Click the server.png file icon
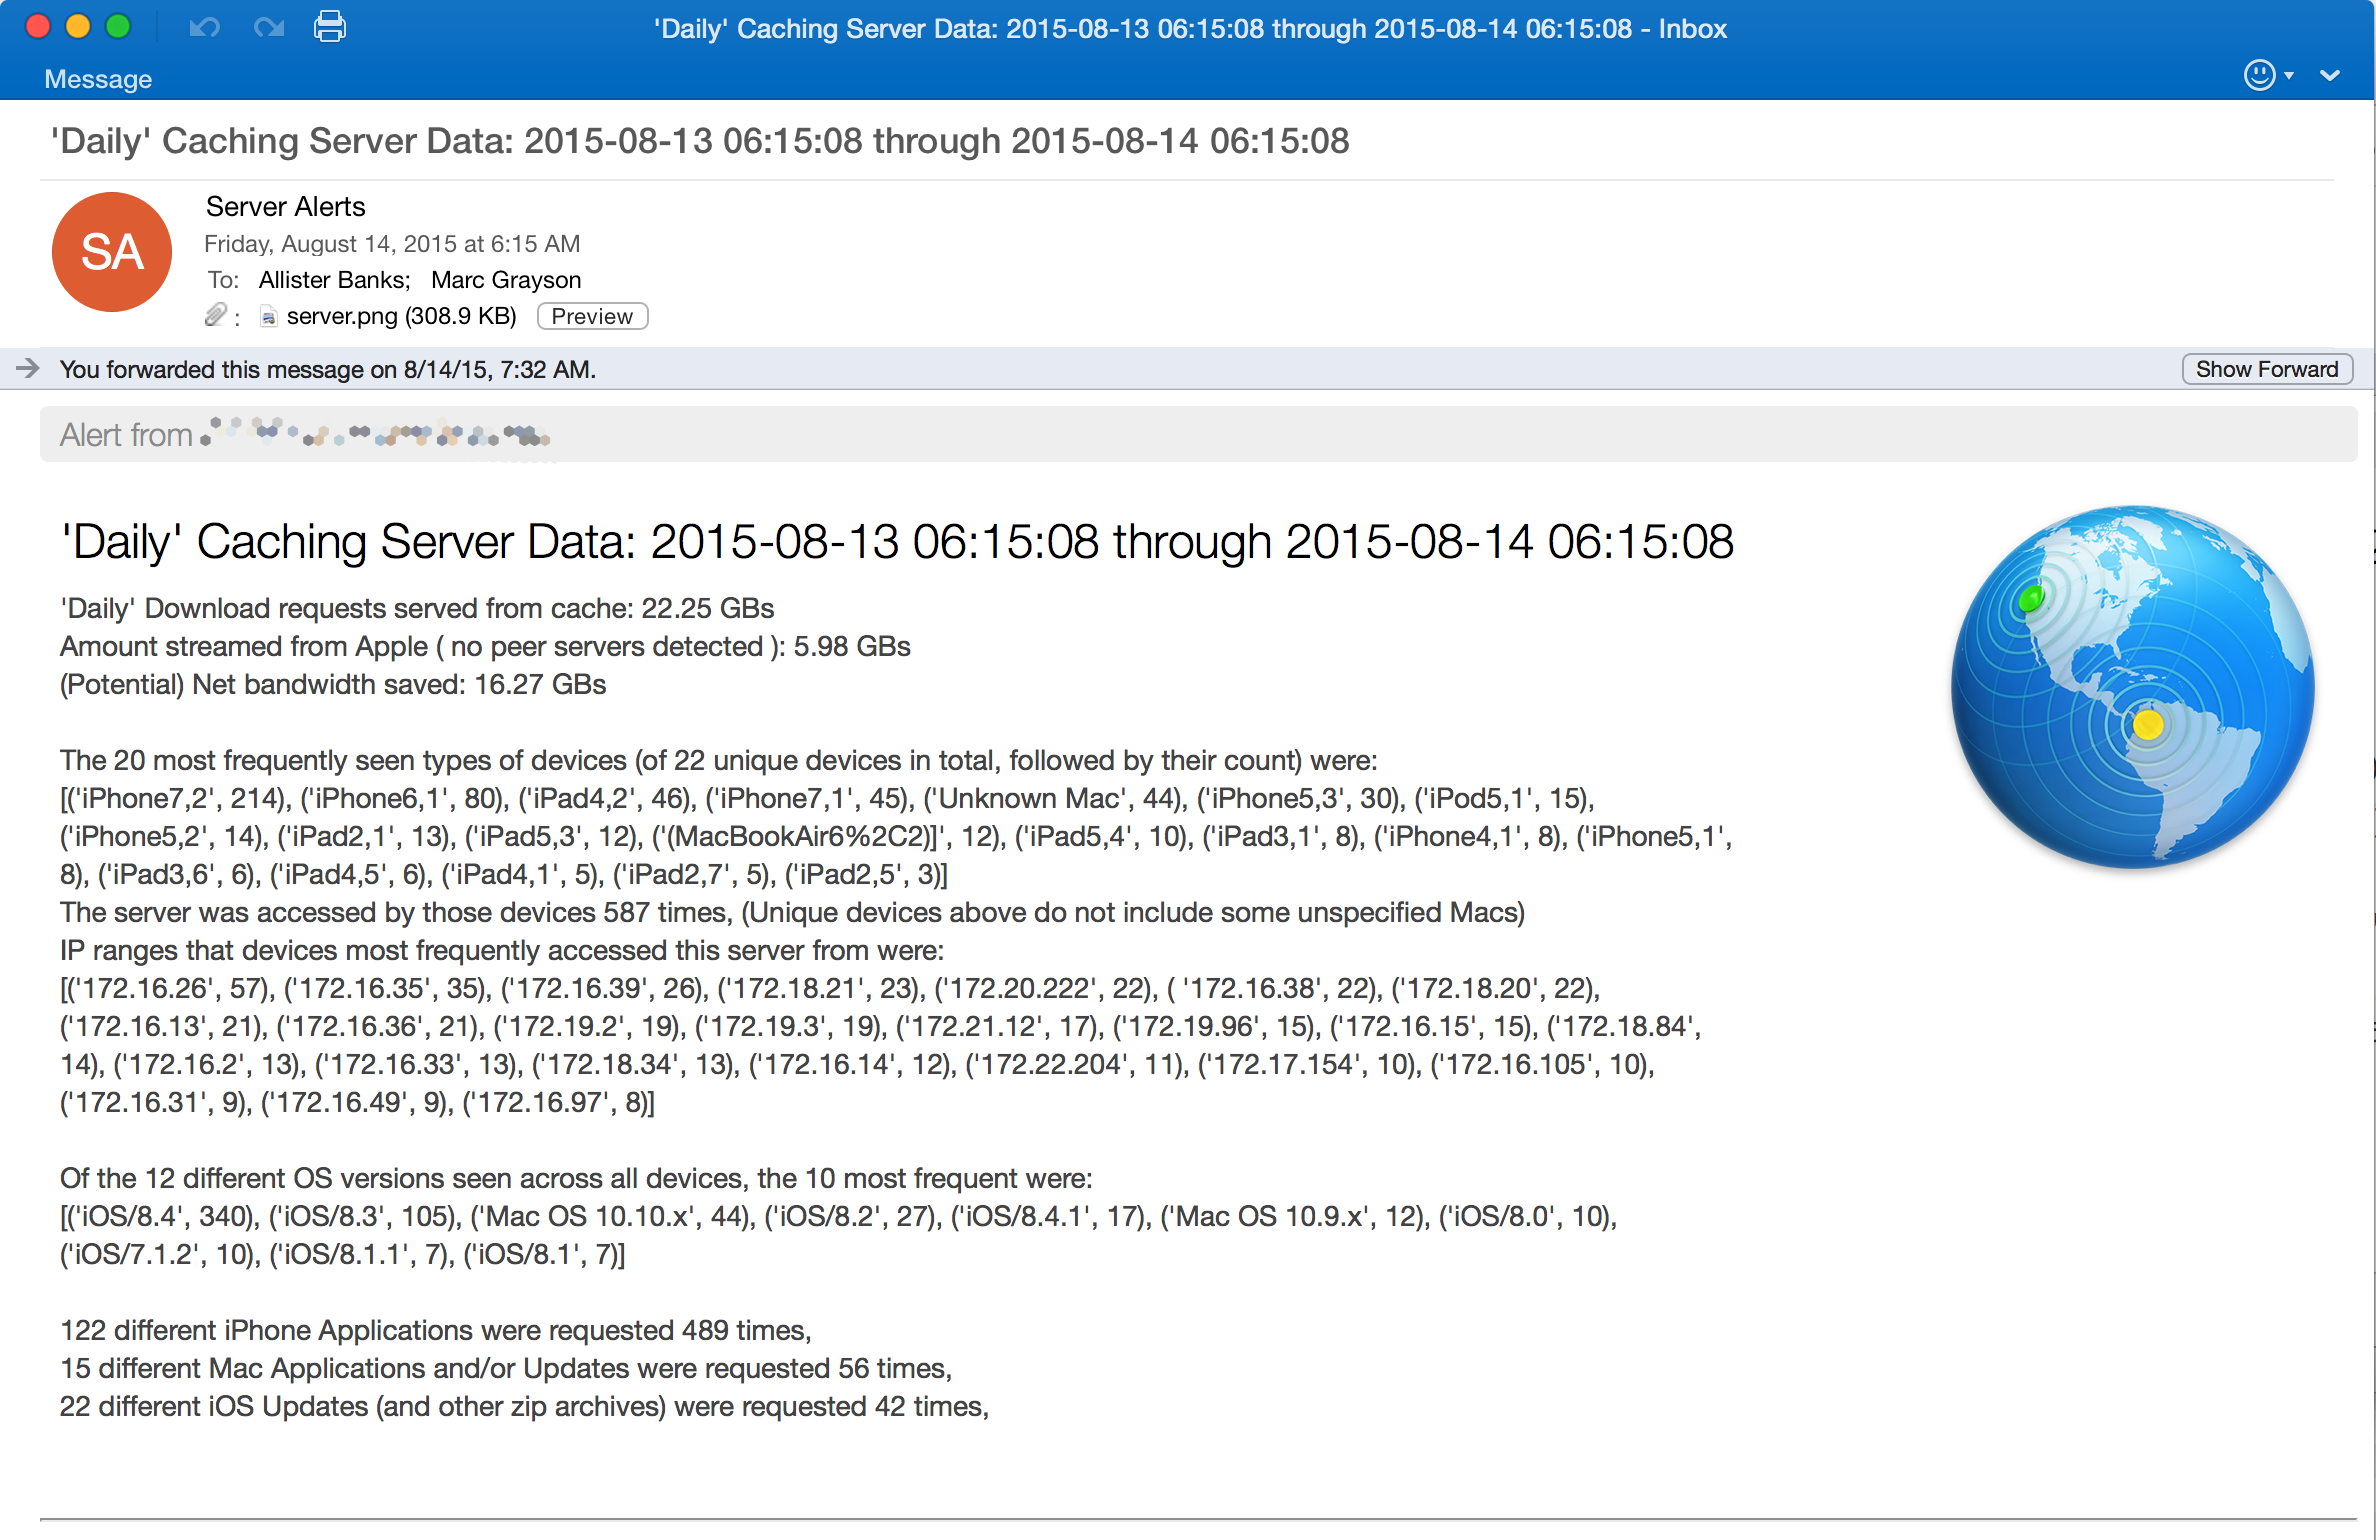The width and height of the screenshot is (2376, 1540). pyautogui.click(x=268, y=317)
